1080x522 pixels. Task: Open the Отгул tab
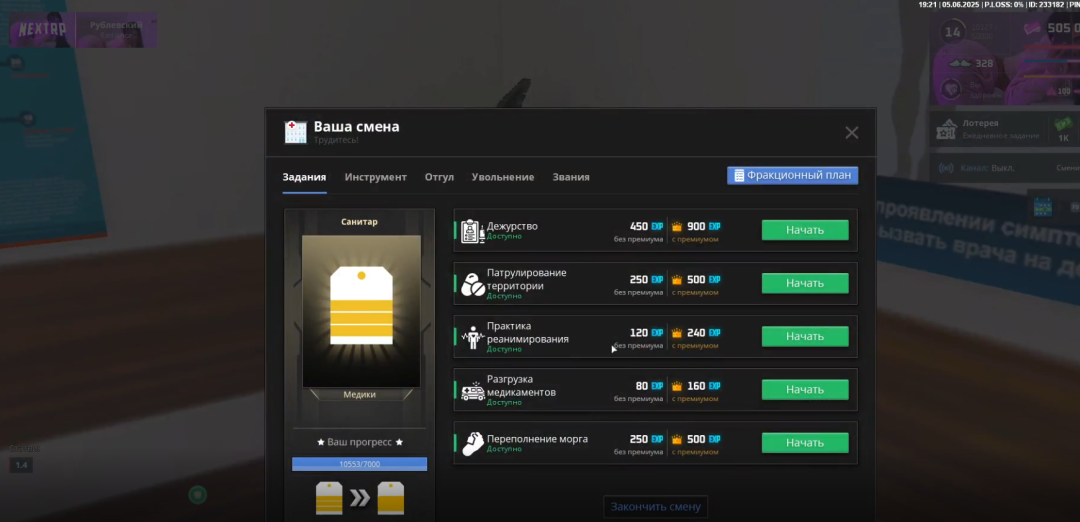tap(439, 177)
